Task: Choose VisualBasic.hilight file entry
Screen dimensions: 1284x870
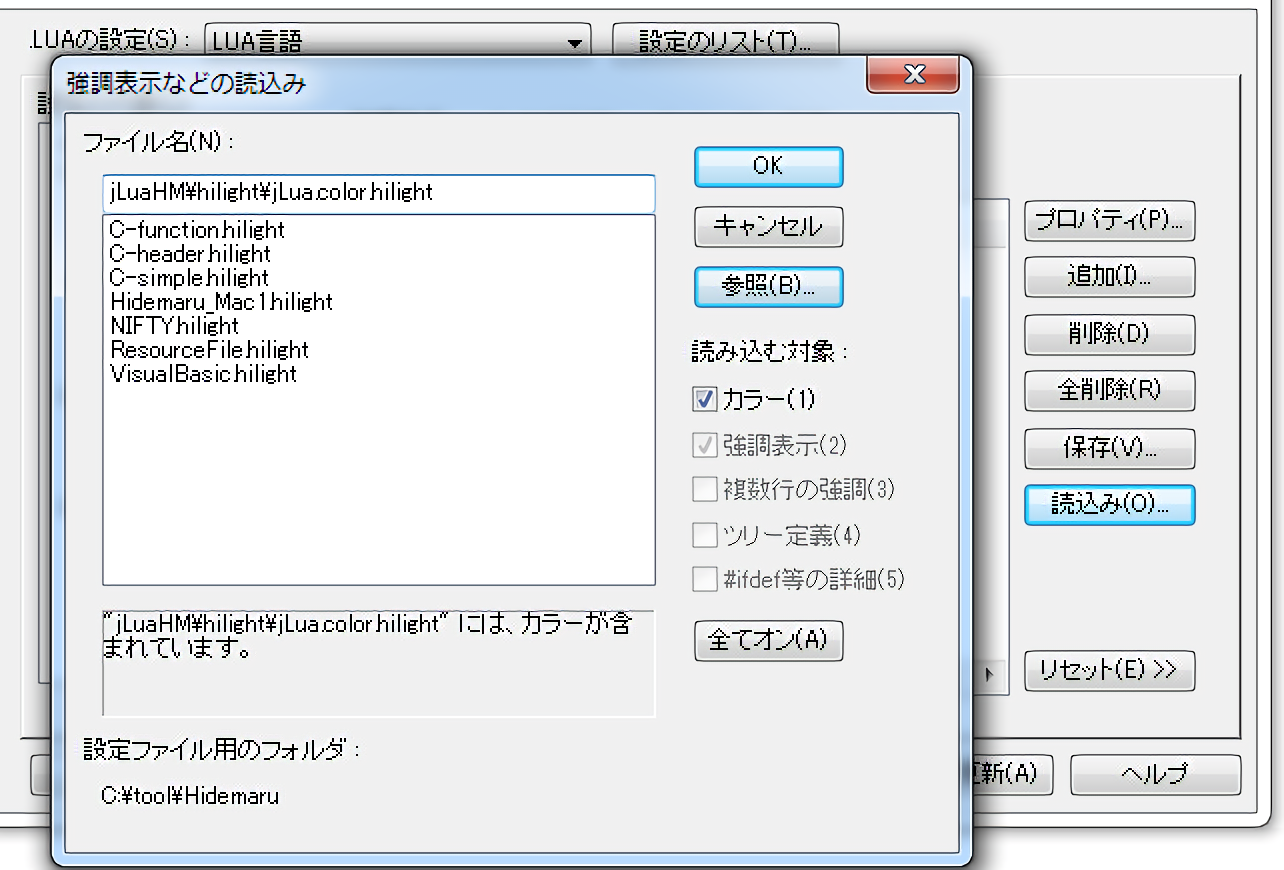Action: (x=204, y=374)
